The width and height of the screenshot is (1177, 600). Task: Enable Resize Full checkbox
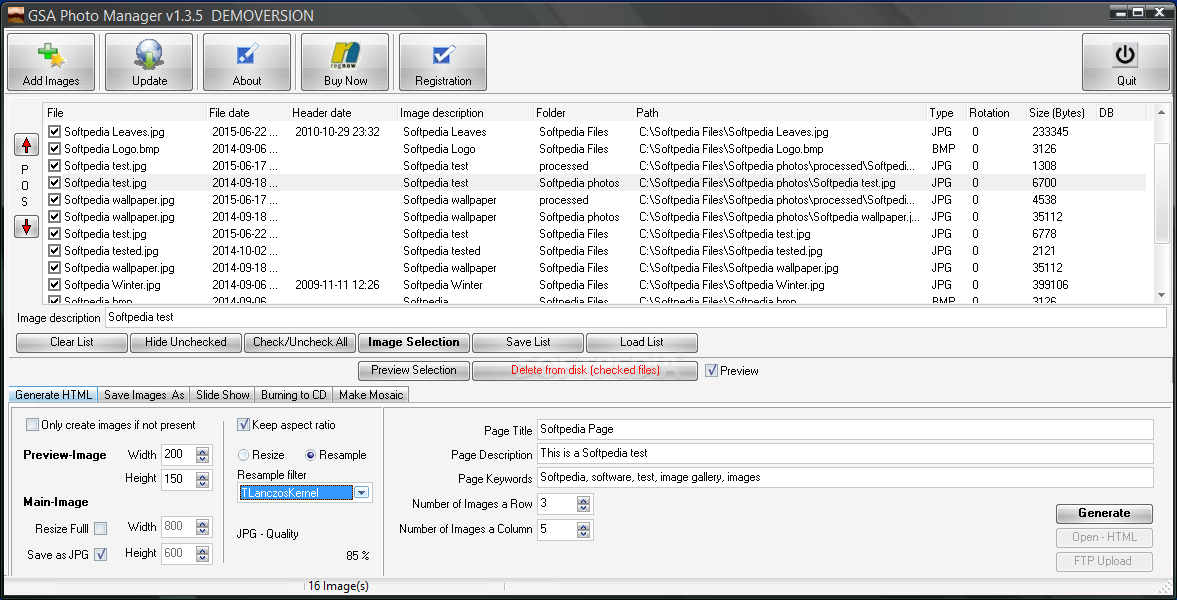101,529
